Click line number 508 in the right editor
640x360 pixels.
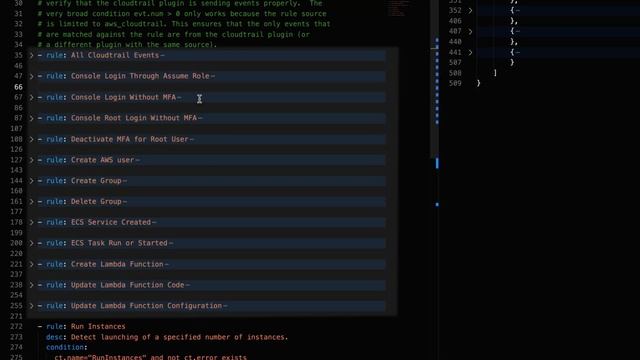(455, 73)
